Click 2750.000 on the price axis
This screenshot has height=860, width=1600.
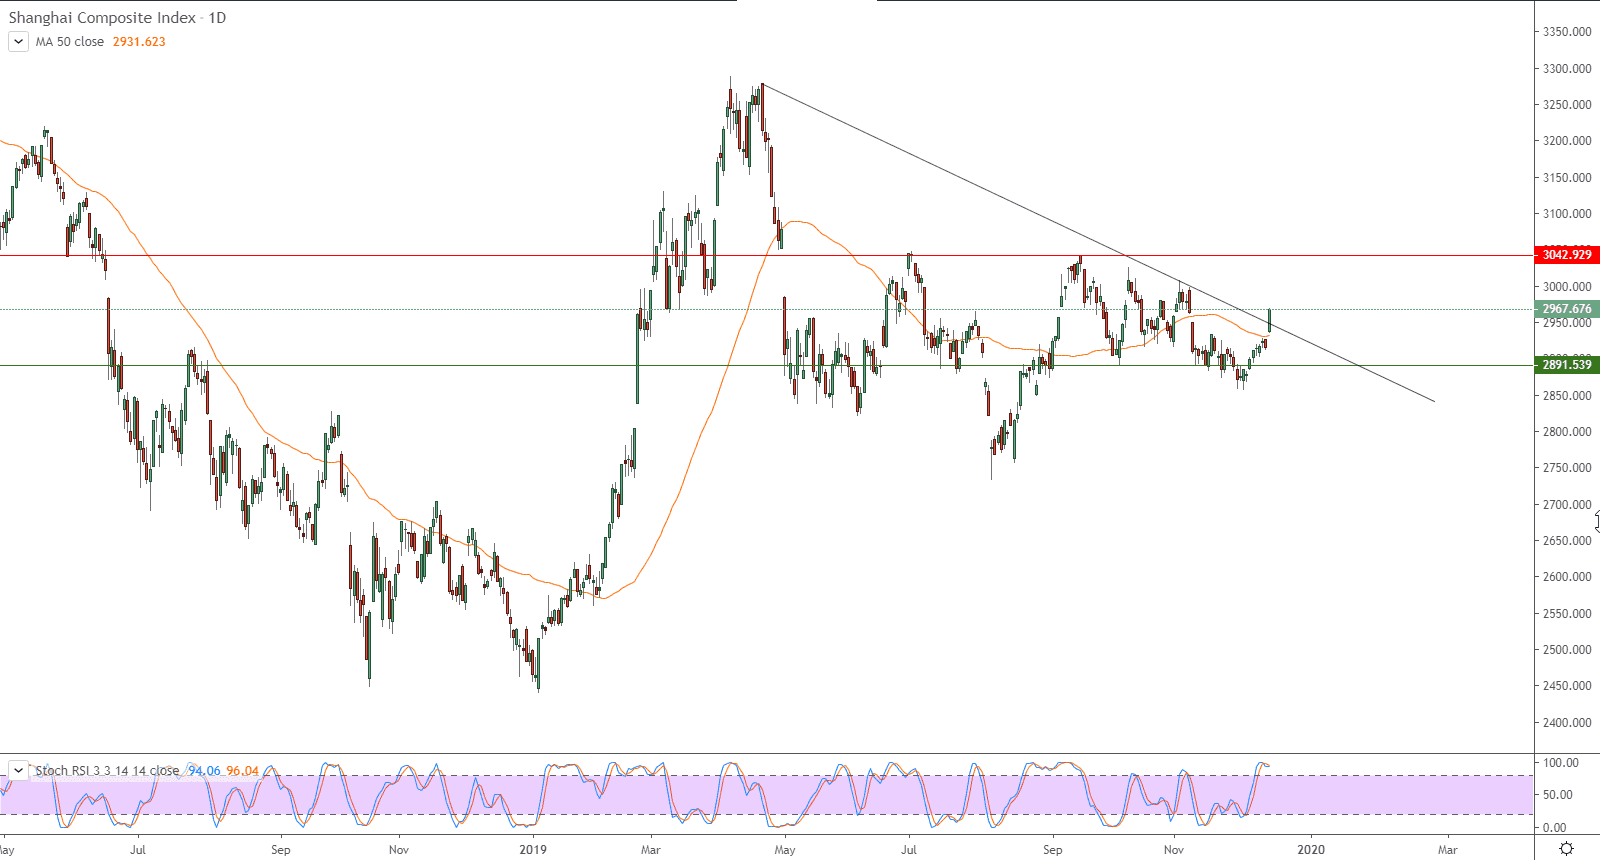(x=1567, y=468)
